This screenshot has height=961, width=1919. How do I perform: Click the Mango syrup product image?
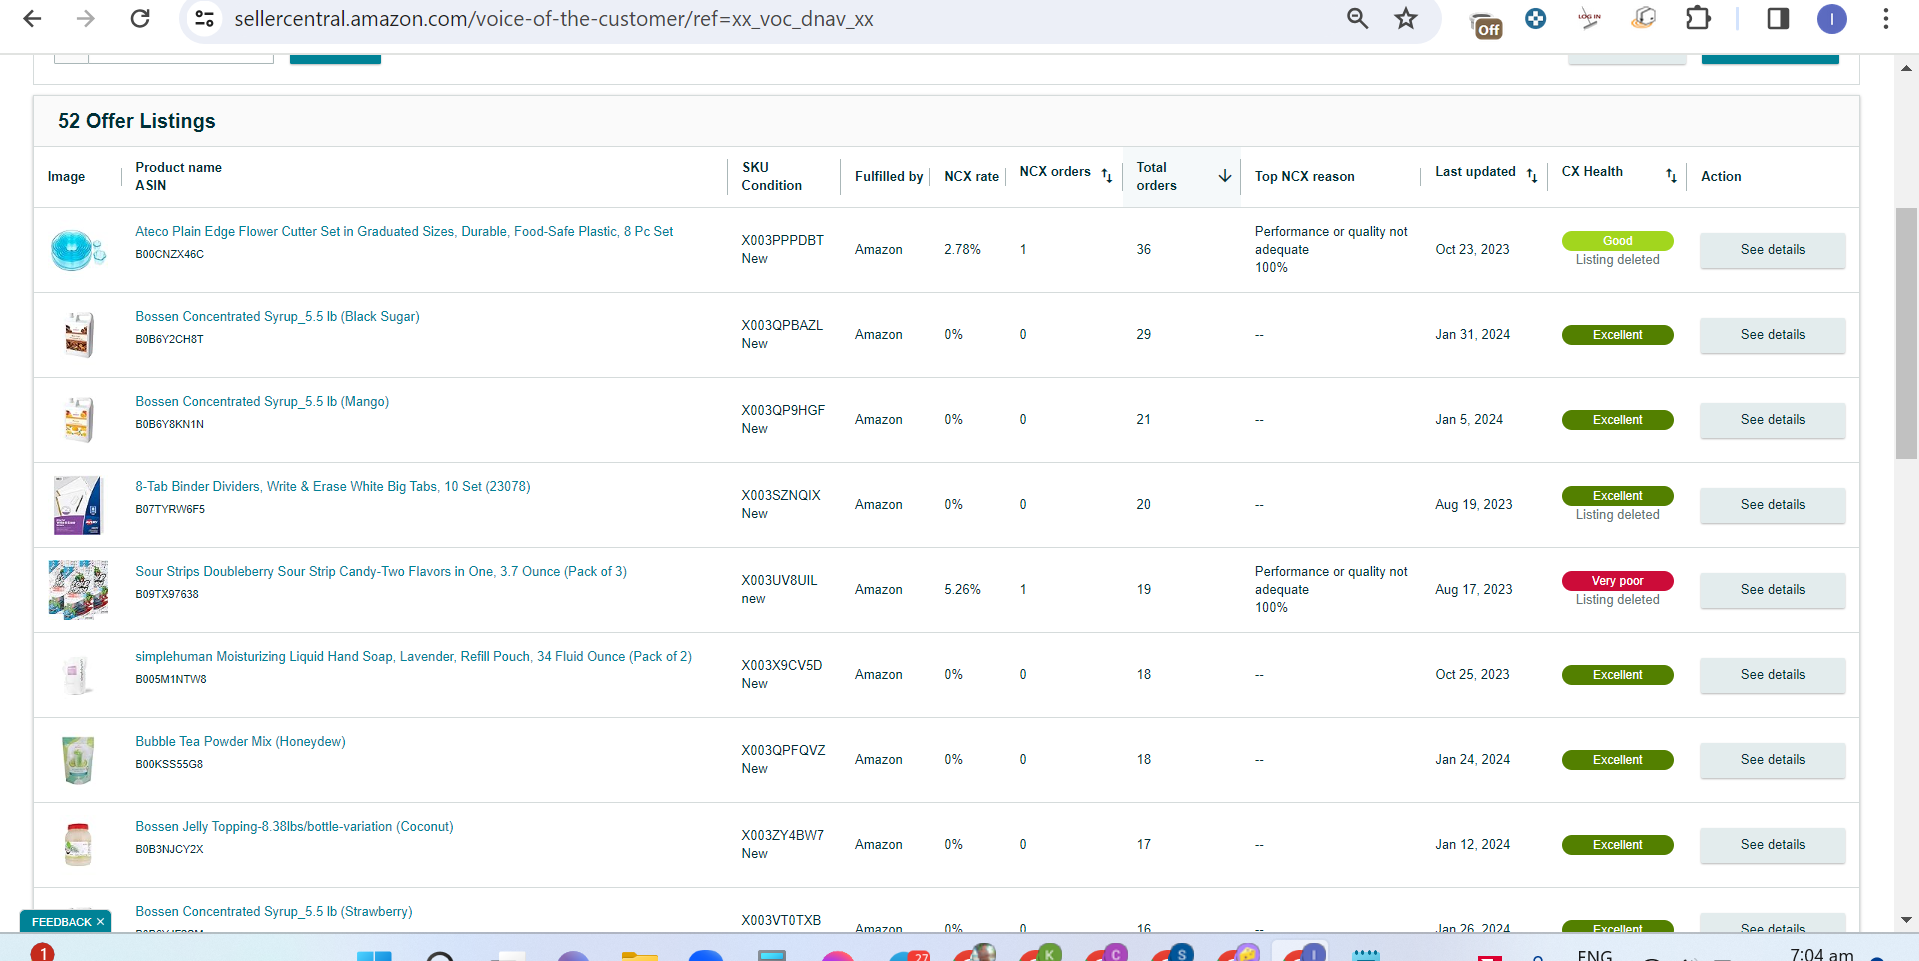click(x=78, y=420)
